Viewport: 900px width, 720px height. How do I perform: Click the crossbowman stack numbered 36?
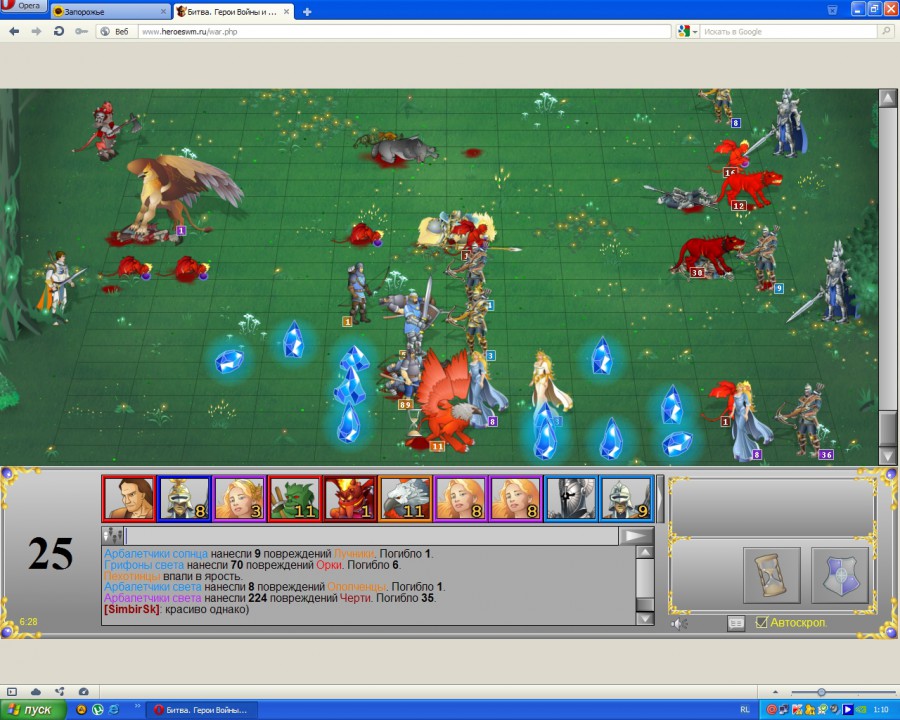[806, 420]
